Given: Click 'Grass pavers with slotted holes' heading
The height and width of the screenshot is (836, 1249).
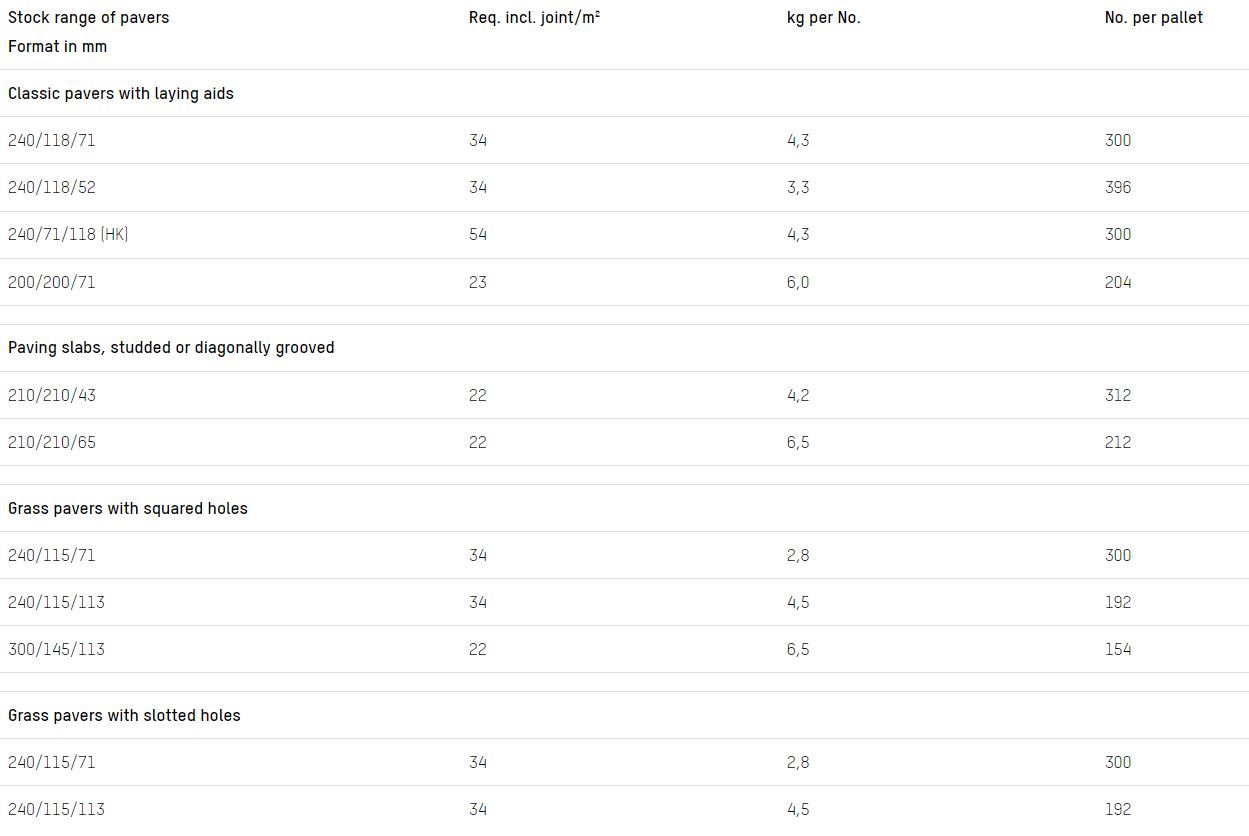Looking at the screenshot, I should click(124, 715).
